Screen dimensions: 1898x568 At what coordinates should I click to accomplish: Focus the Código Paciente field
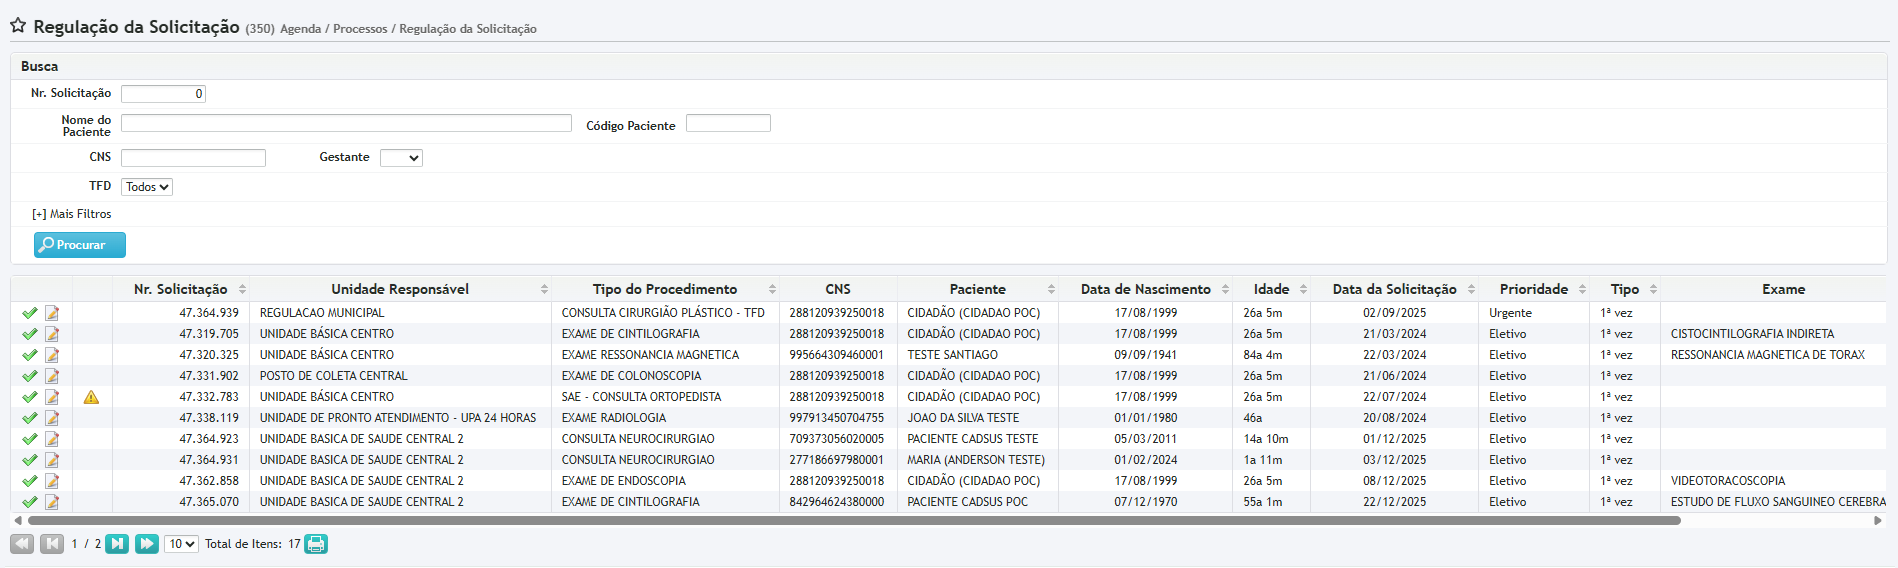pos(728,123)
